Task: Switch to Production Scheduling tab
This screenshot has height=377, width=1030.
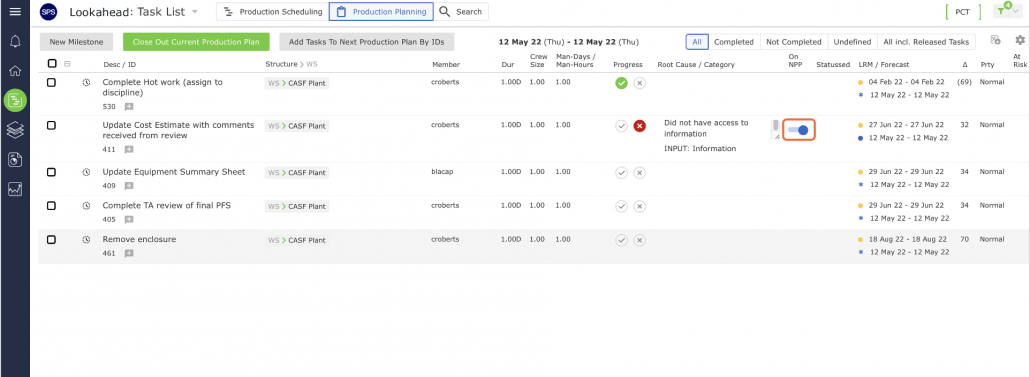Action: (272, 11)
